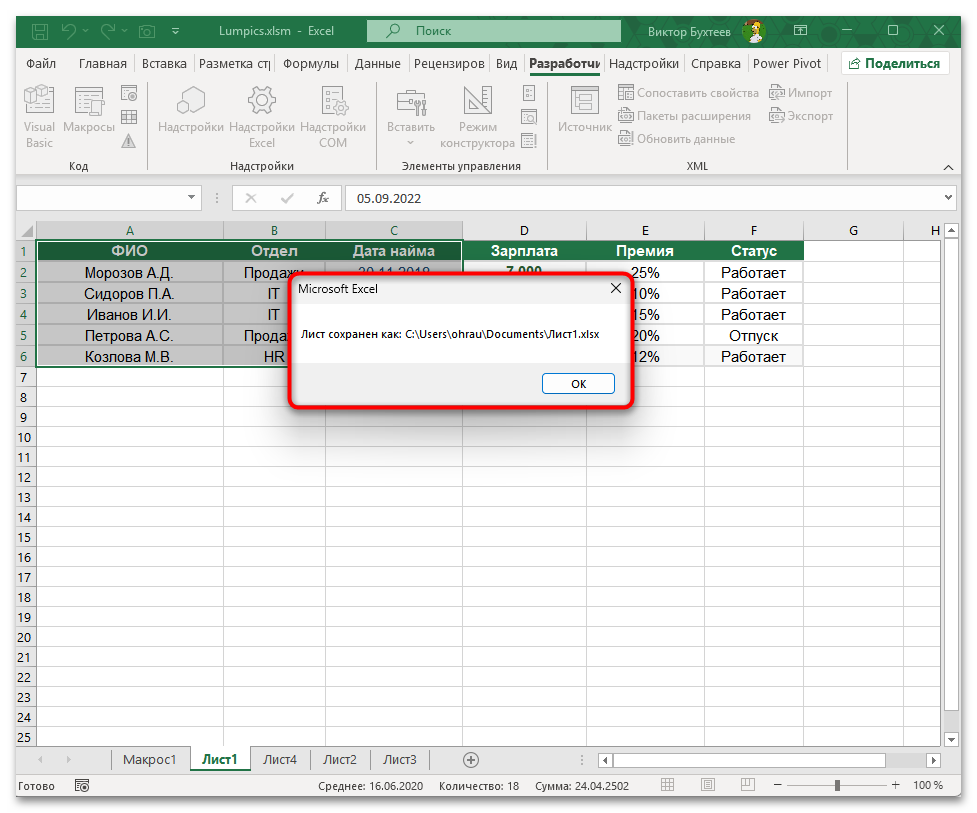The image size is (977, 813).
Task: Switch to Page Layout view icon
Action: (709, 785)
